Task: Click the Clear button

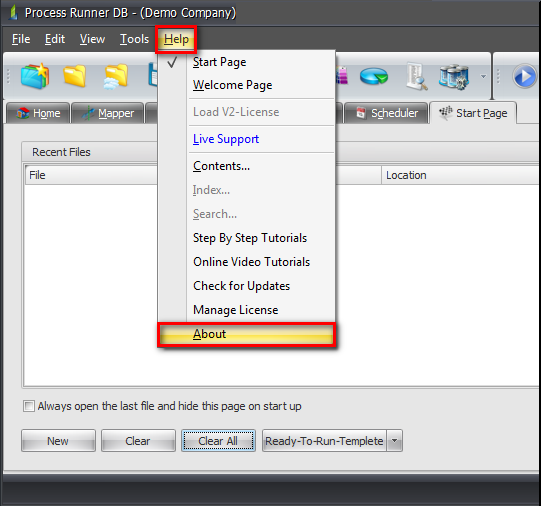Action: point(138,440)
